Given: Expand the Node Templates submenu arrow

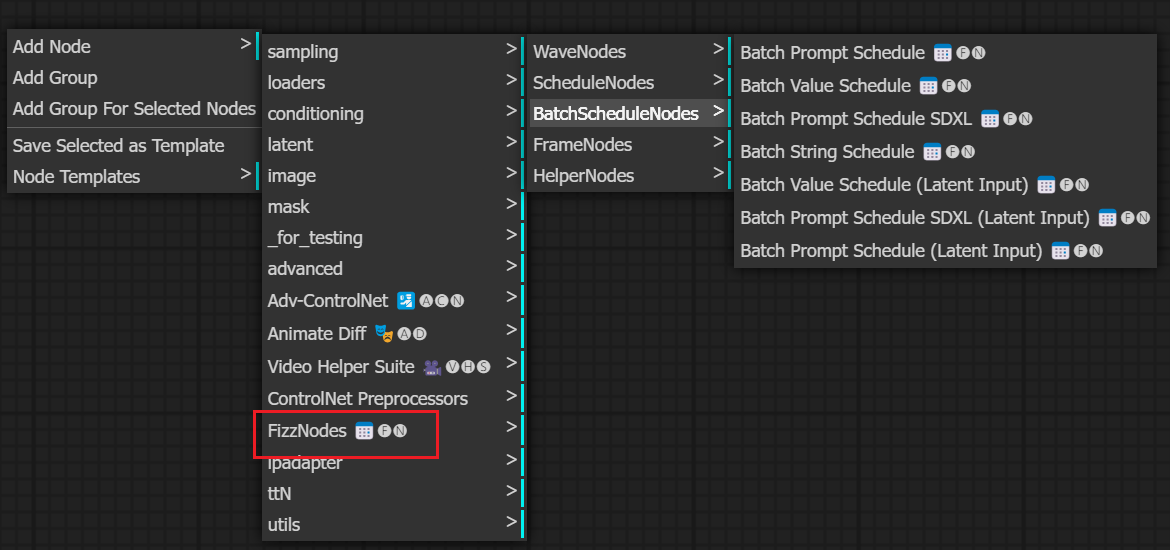Looking at the screenshot, I should click(246, 174).
